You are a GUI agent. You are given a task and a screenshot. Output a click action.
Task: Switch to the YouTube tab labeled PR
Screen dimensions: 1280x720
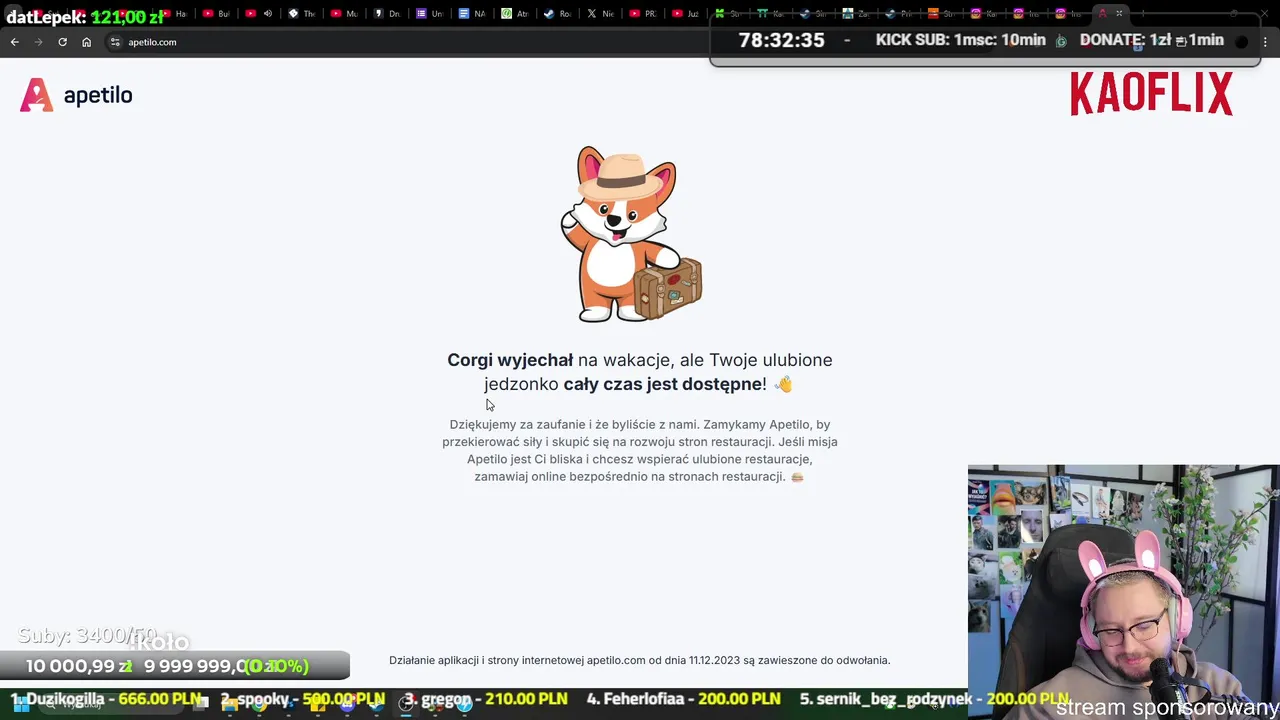click(643, 14)
